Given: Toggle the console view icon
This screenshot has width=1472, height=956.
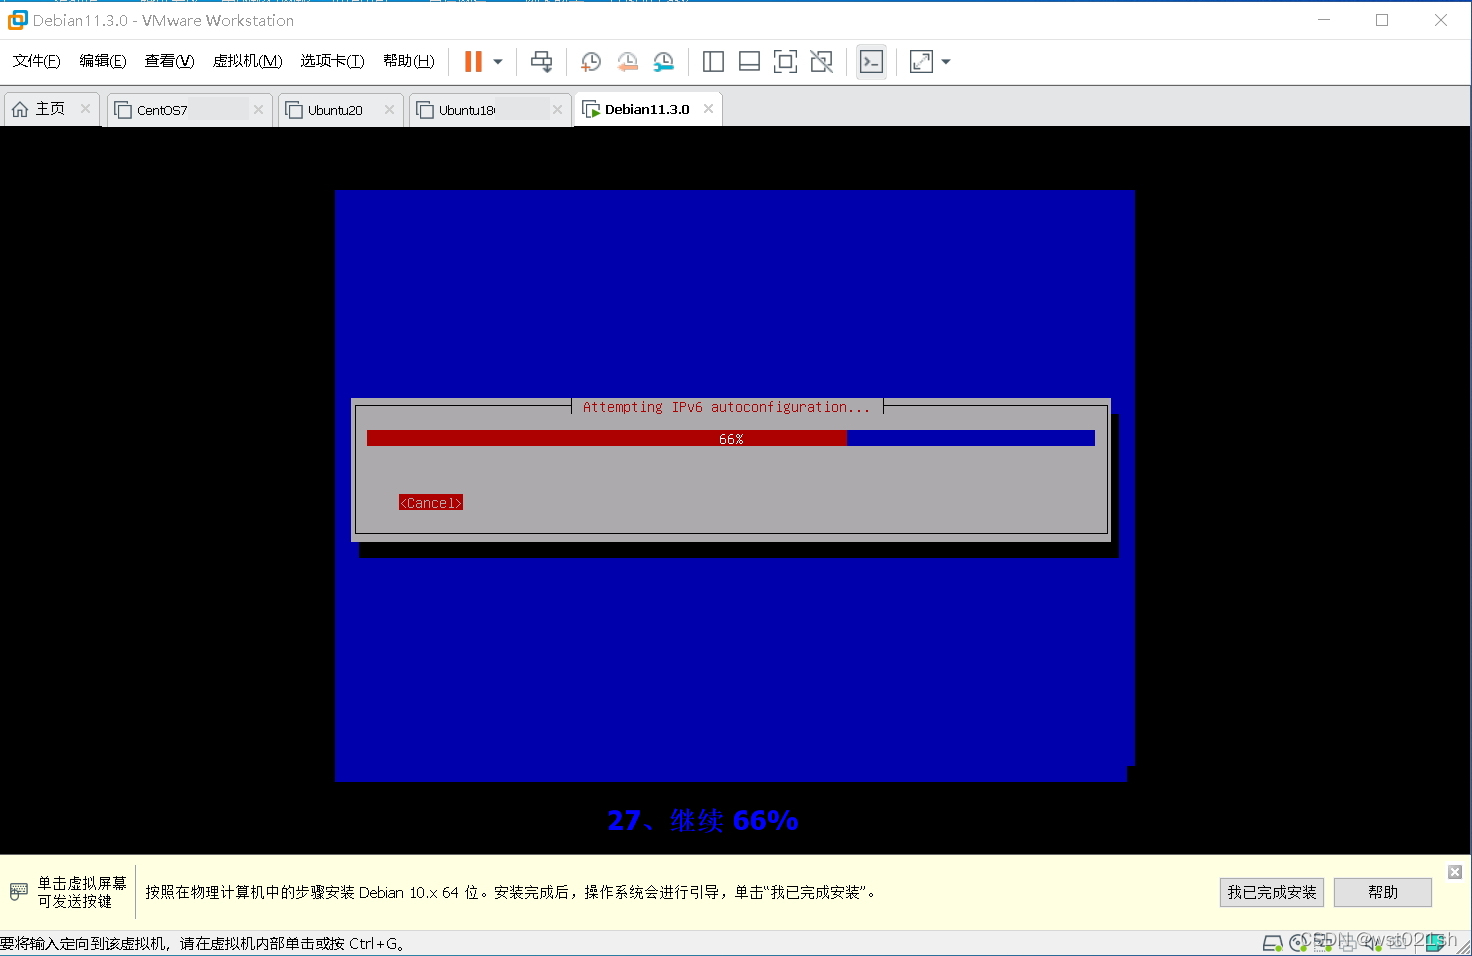Looking at the screenshot, I should 872,62.
